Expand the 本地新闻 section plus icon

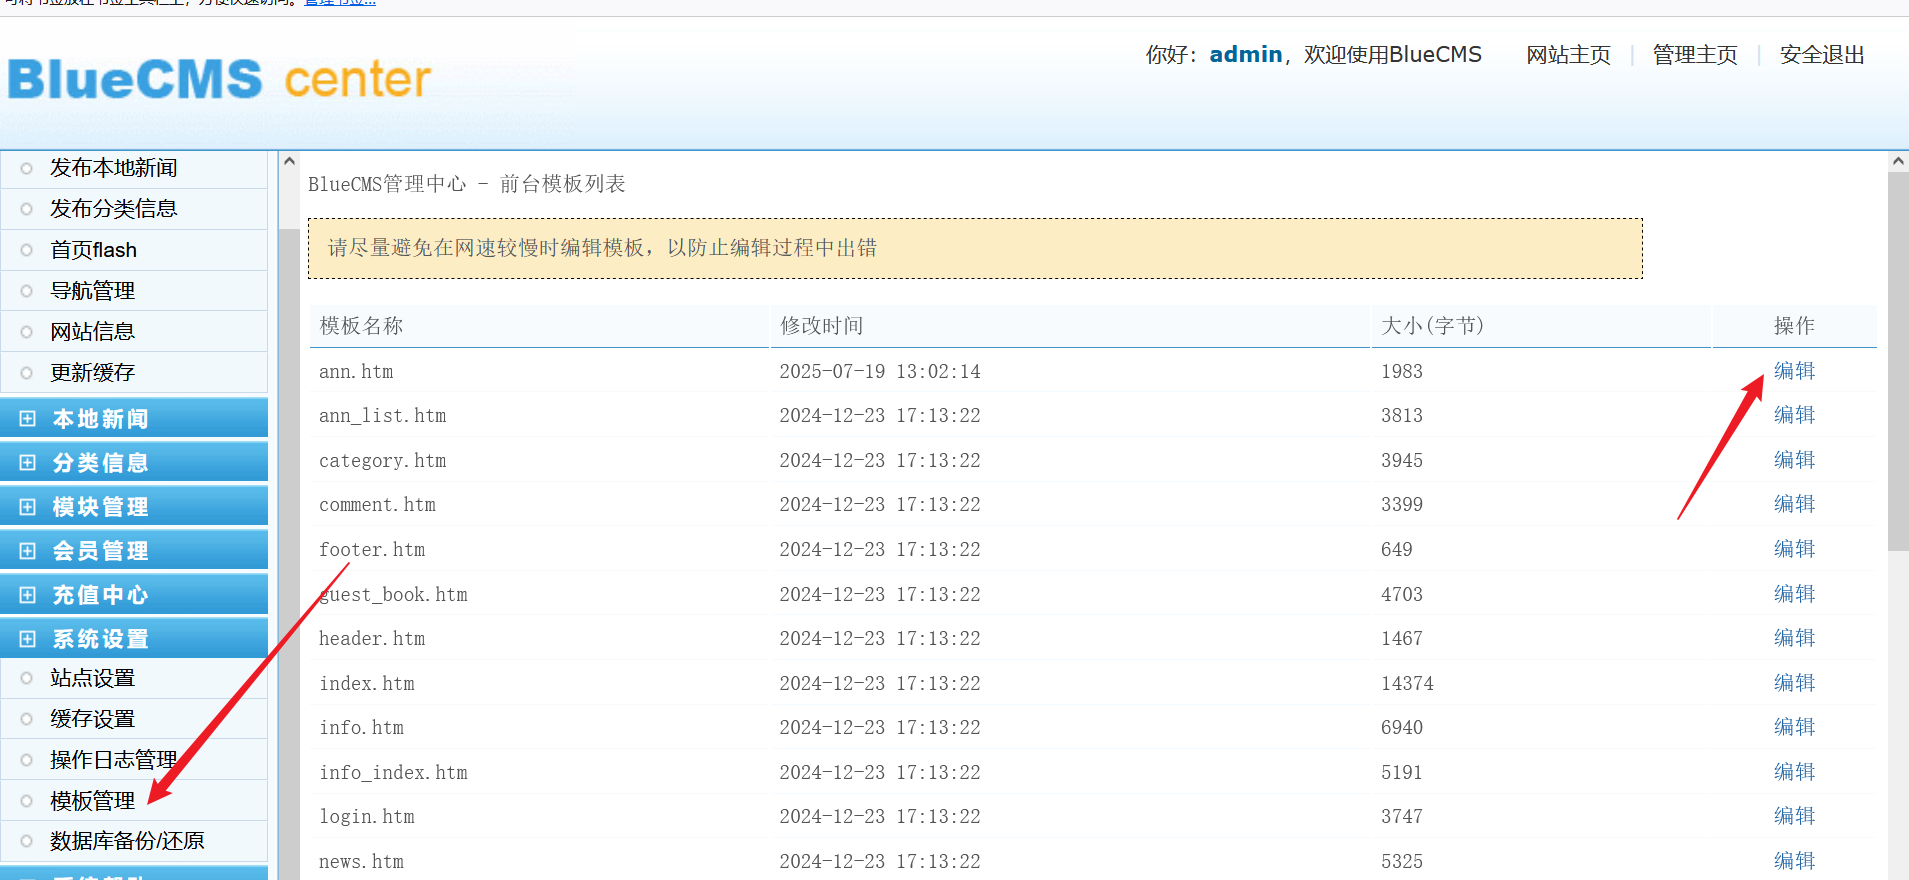point(27,419)
